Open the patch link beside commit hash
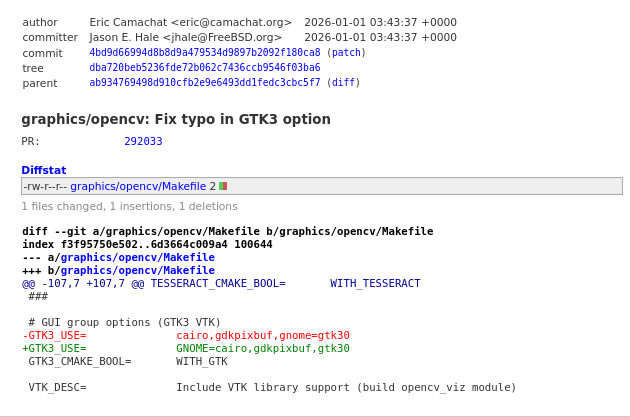 pyautogui.click(x=346, y=53)
